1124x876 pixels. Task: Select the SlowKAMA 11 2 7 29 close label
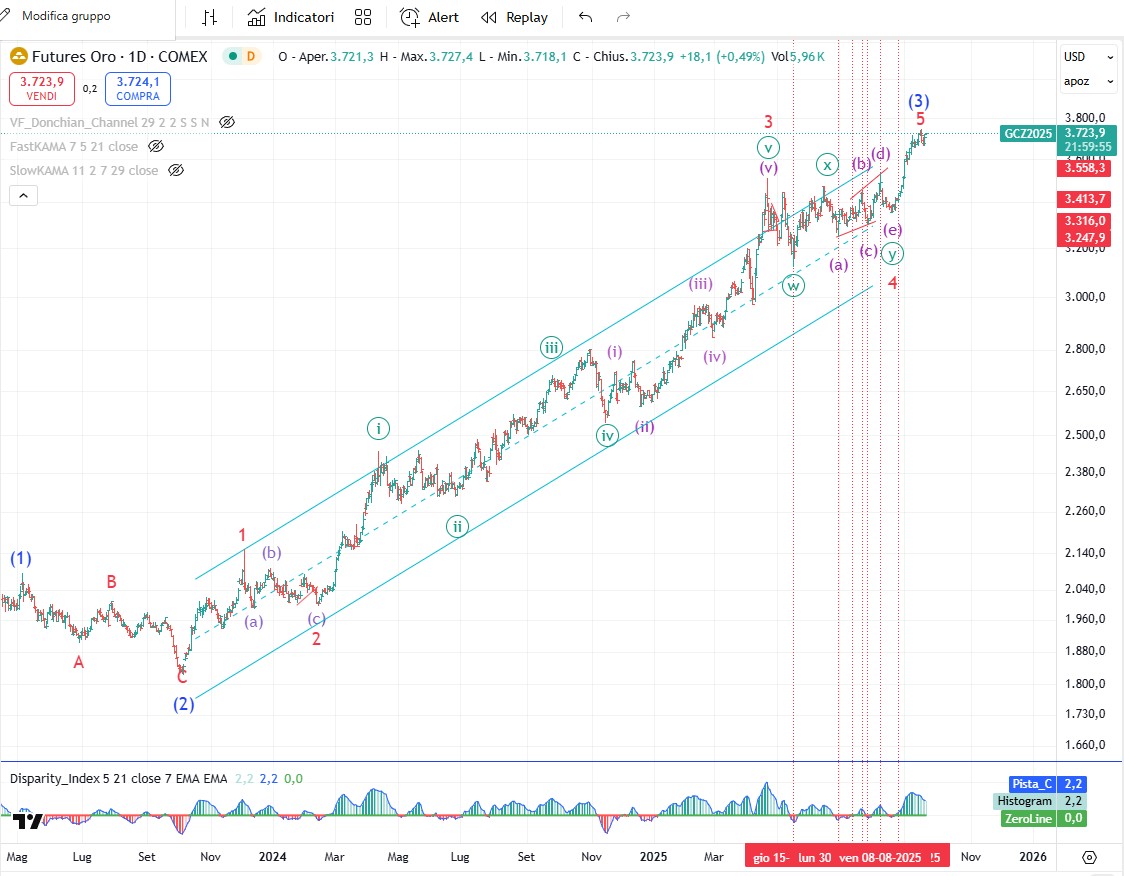(84, 171)
